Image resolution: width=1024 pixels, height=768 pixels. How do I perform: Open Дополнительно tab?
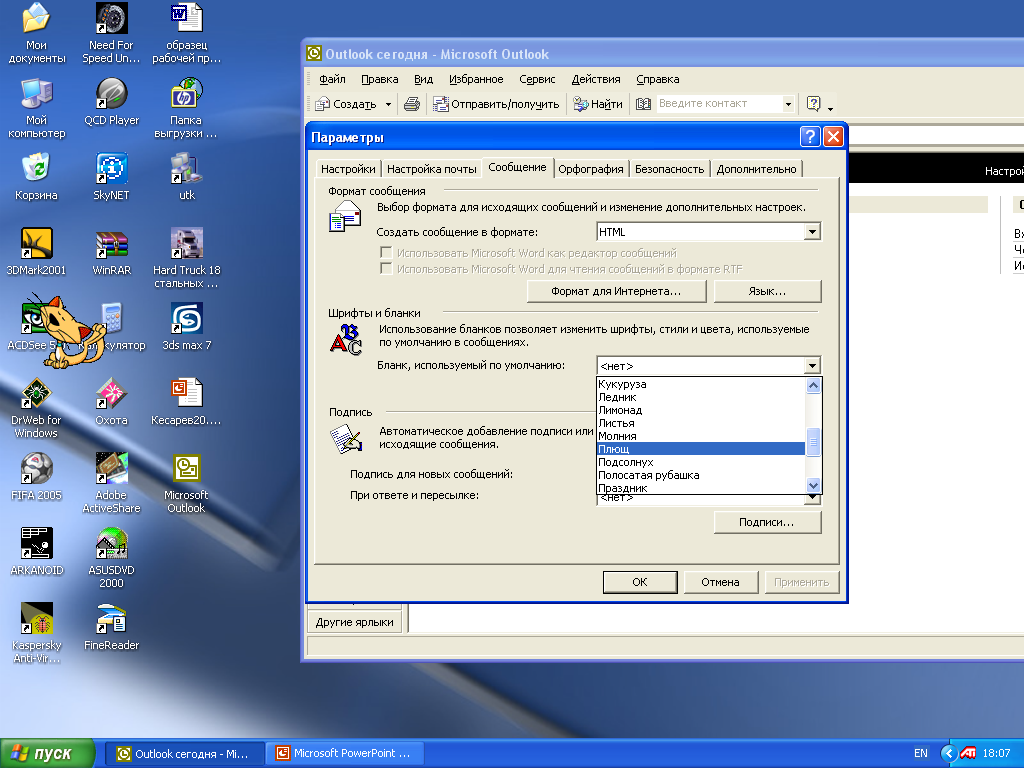pos(756,169)
